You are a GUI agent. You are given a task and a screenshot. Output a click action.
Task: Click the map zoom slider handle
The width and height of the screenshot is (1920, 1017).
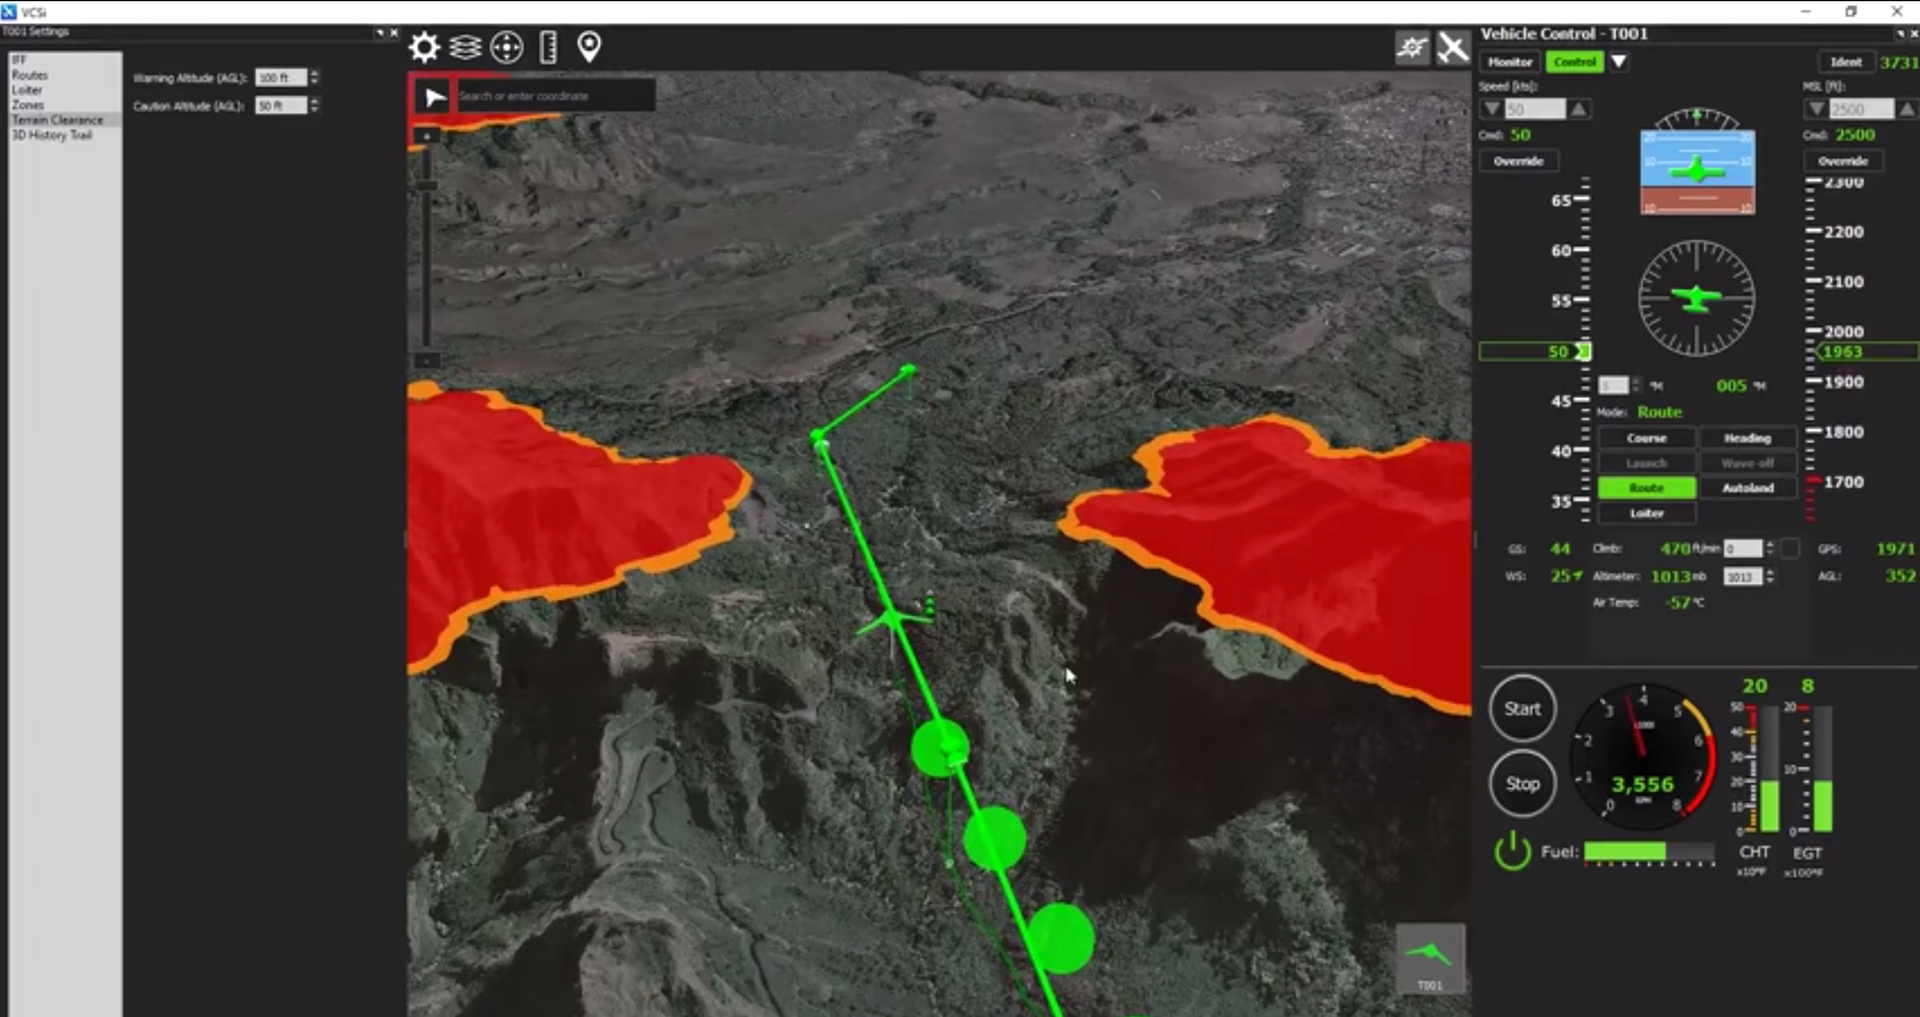pos(427,186)
